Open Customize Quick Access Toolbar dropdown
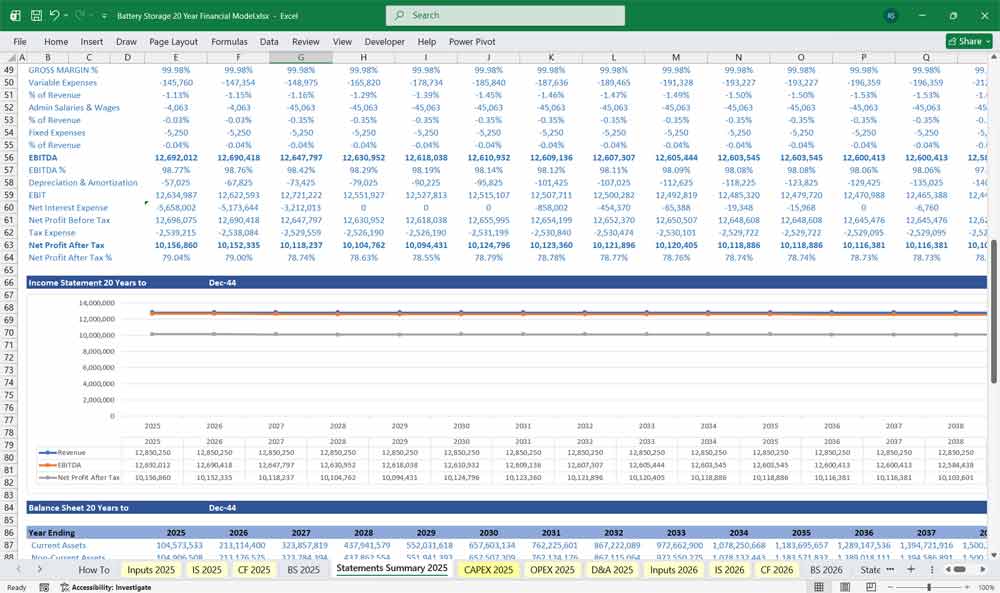 [104, 15]
